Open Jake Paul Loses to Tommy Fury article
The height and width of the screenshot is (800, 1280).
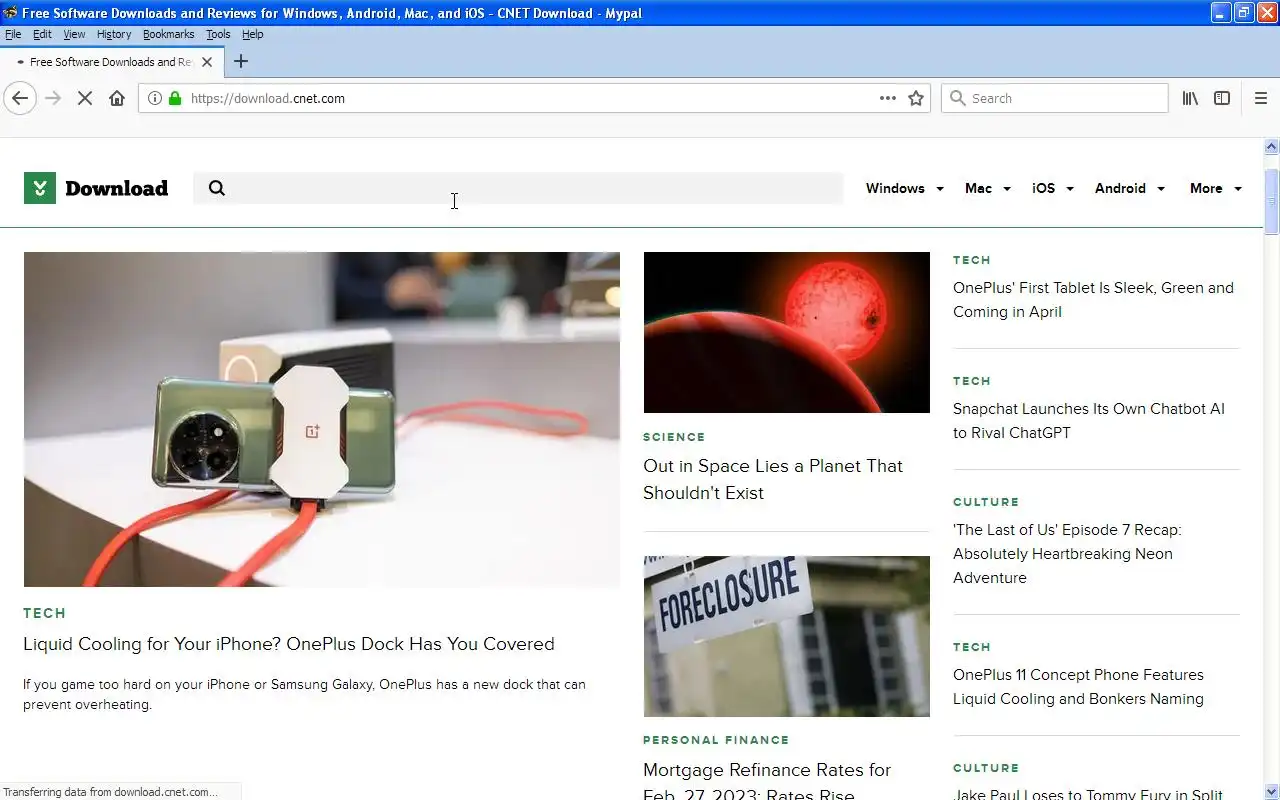[x=1088, y=794]
